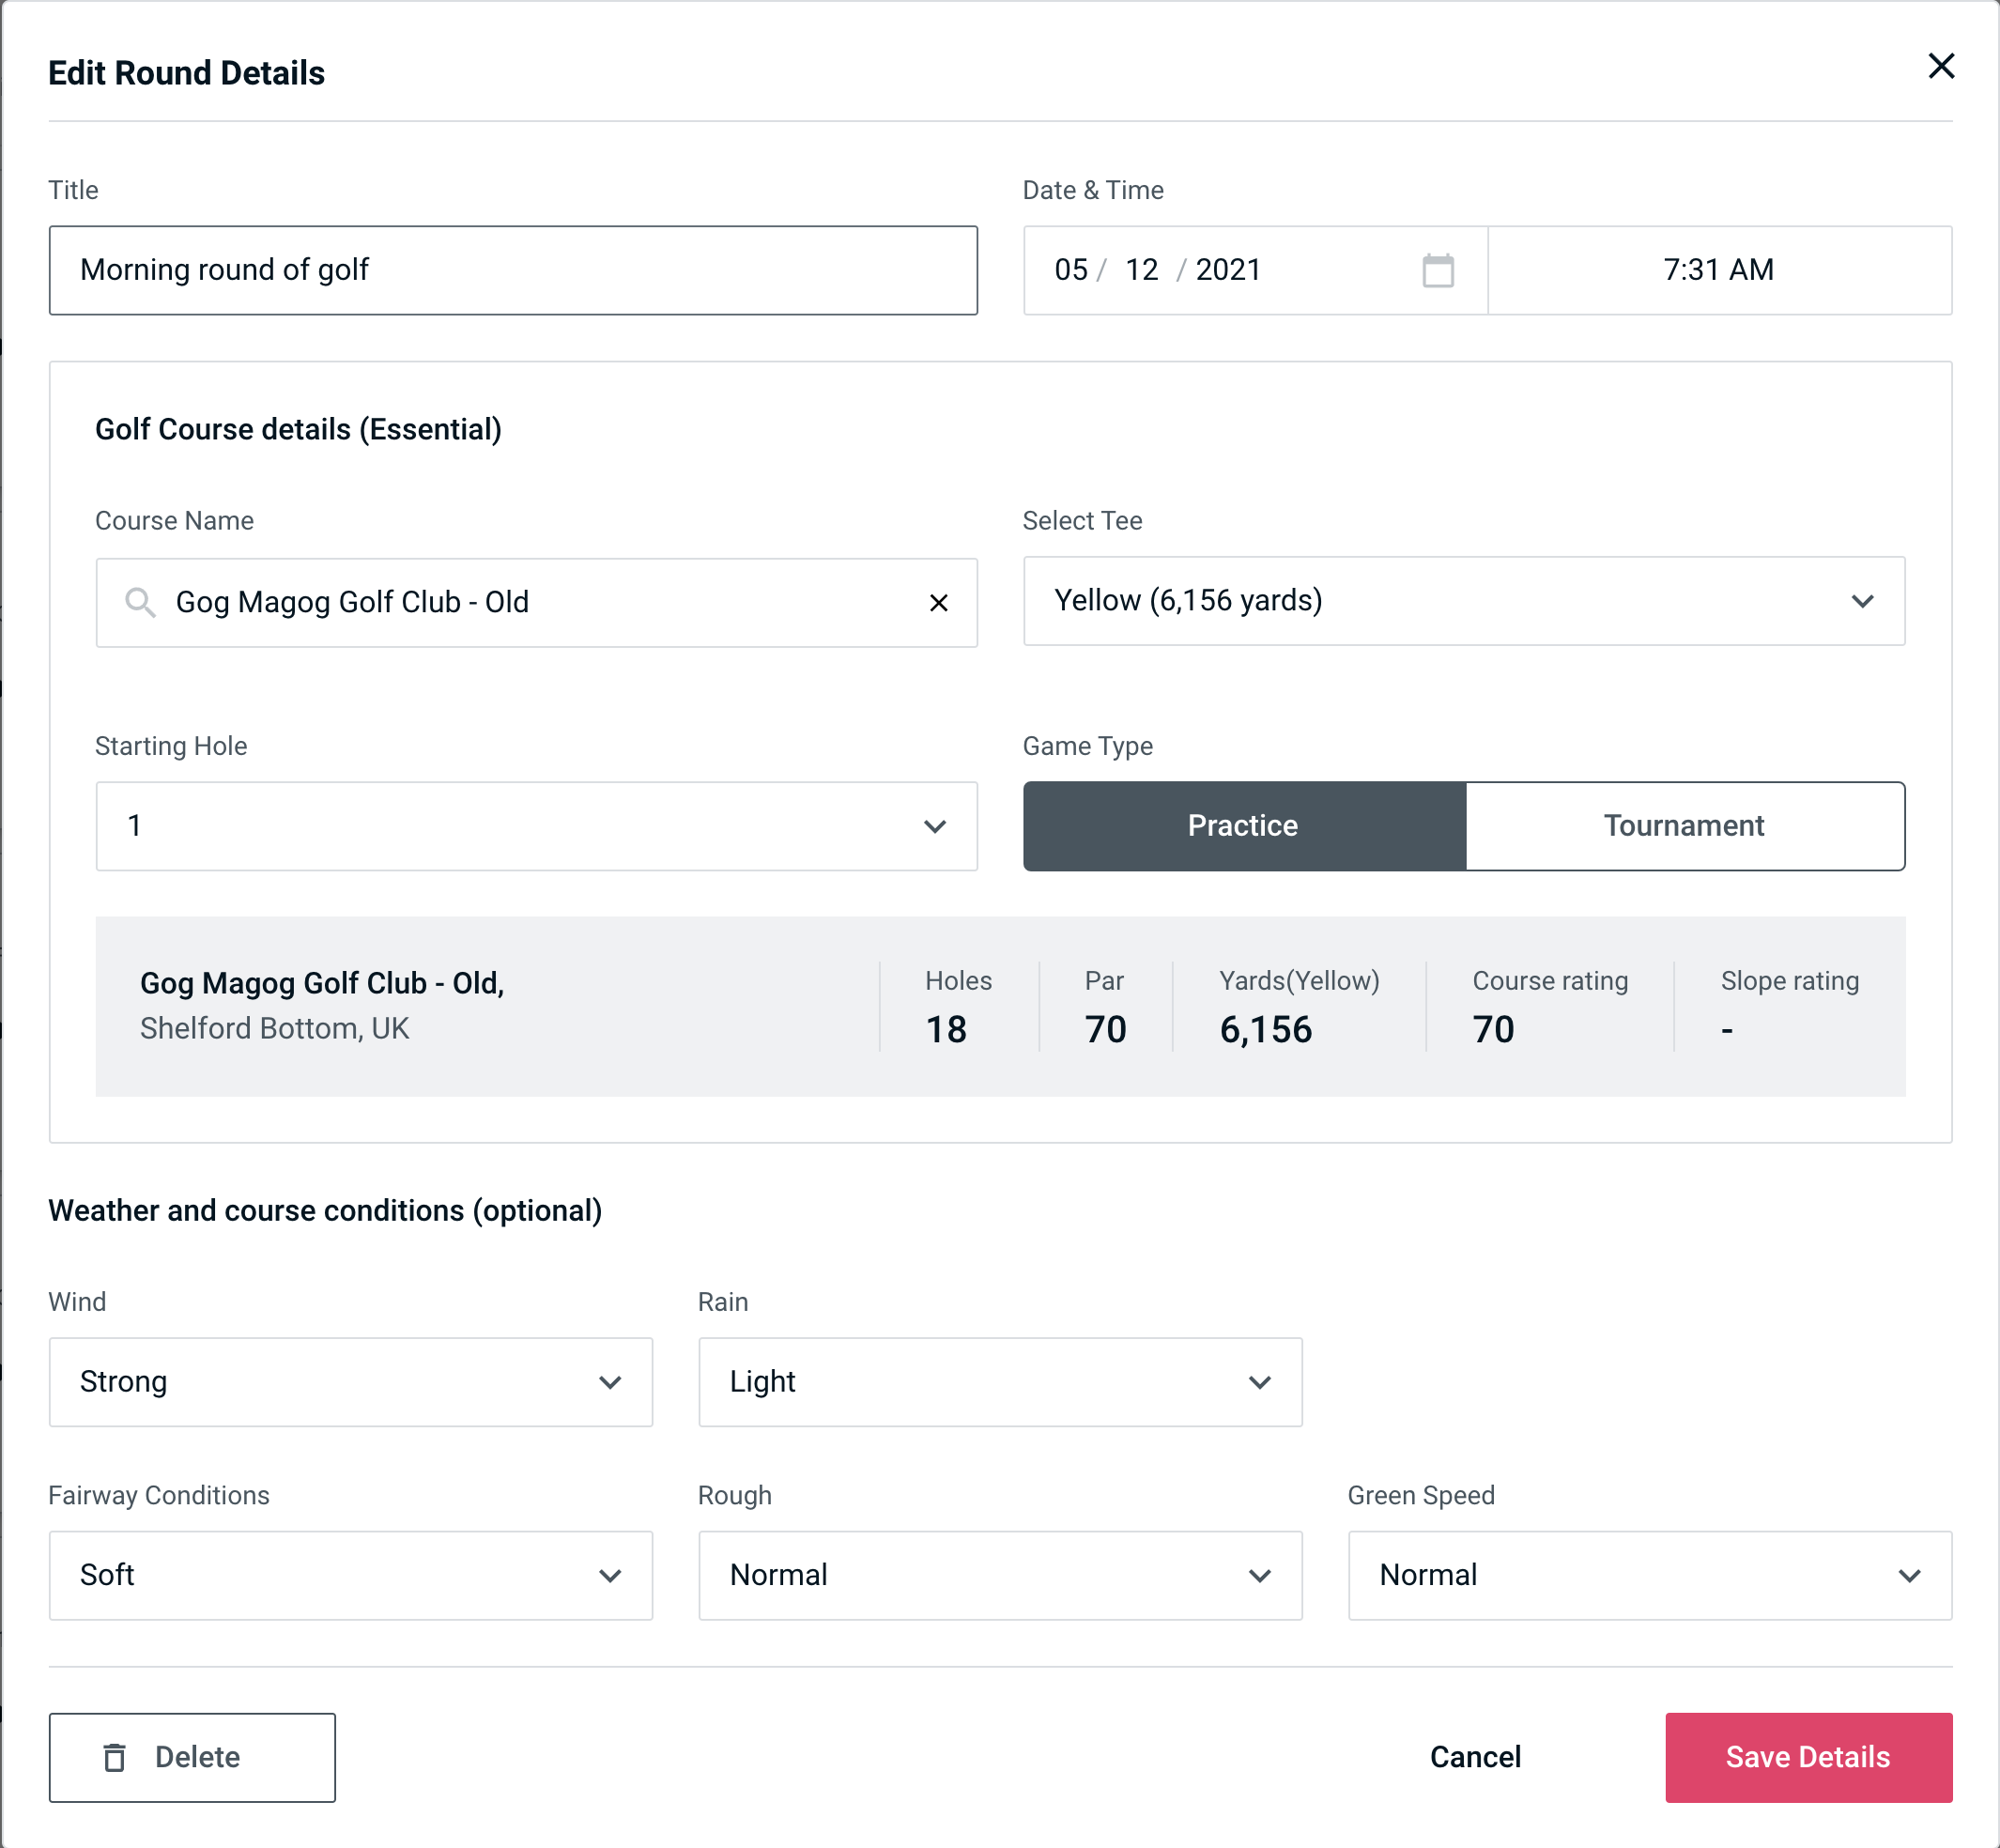Click Save Details to confirm changes
Image resolution: width=2000 pixels, height=1848 pixels.
1807,1756
